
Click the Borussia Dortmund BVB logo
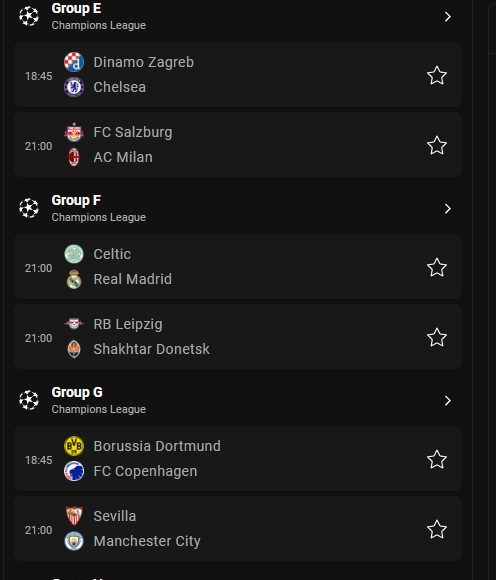coord(74,446)
